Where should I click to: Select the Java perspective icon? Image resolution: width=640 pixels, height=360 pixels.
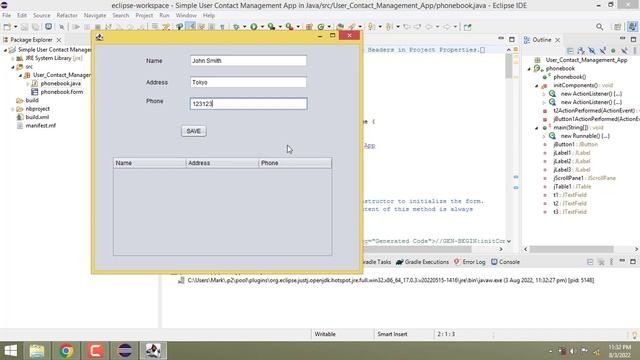pos(632,27)
